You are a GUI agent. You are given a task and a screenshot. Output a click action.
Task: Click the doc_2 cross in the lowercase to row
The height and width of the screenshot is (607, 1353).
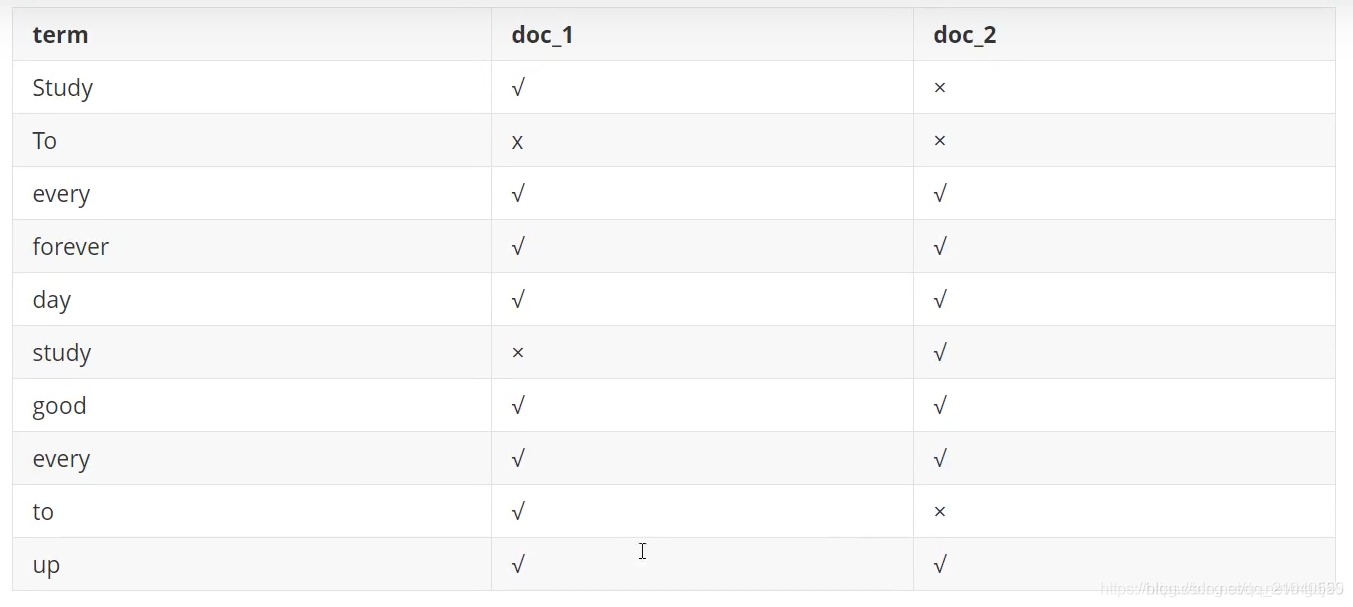939,512
